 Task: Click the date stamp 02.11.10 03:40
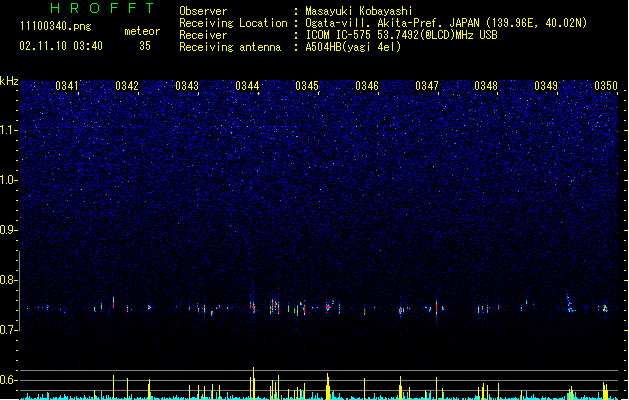[61, 46]
